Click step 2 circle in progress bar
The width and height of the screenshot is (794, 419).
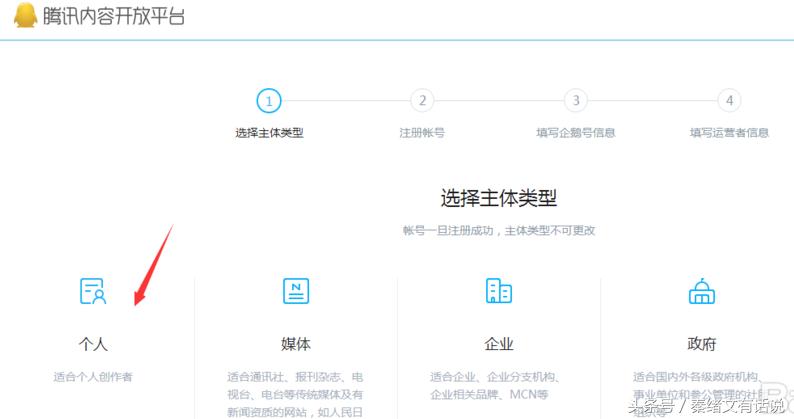(422, 101)
